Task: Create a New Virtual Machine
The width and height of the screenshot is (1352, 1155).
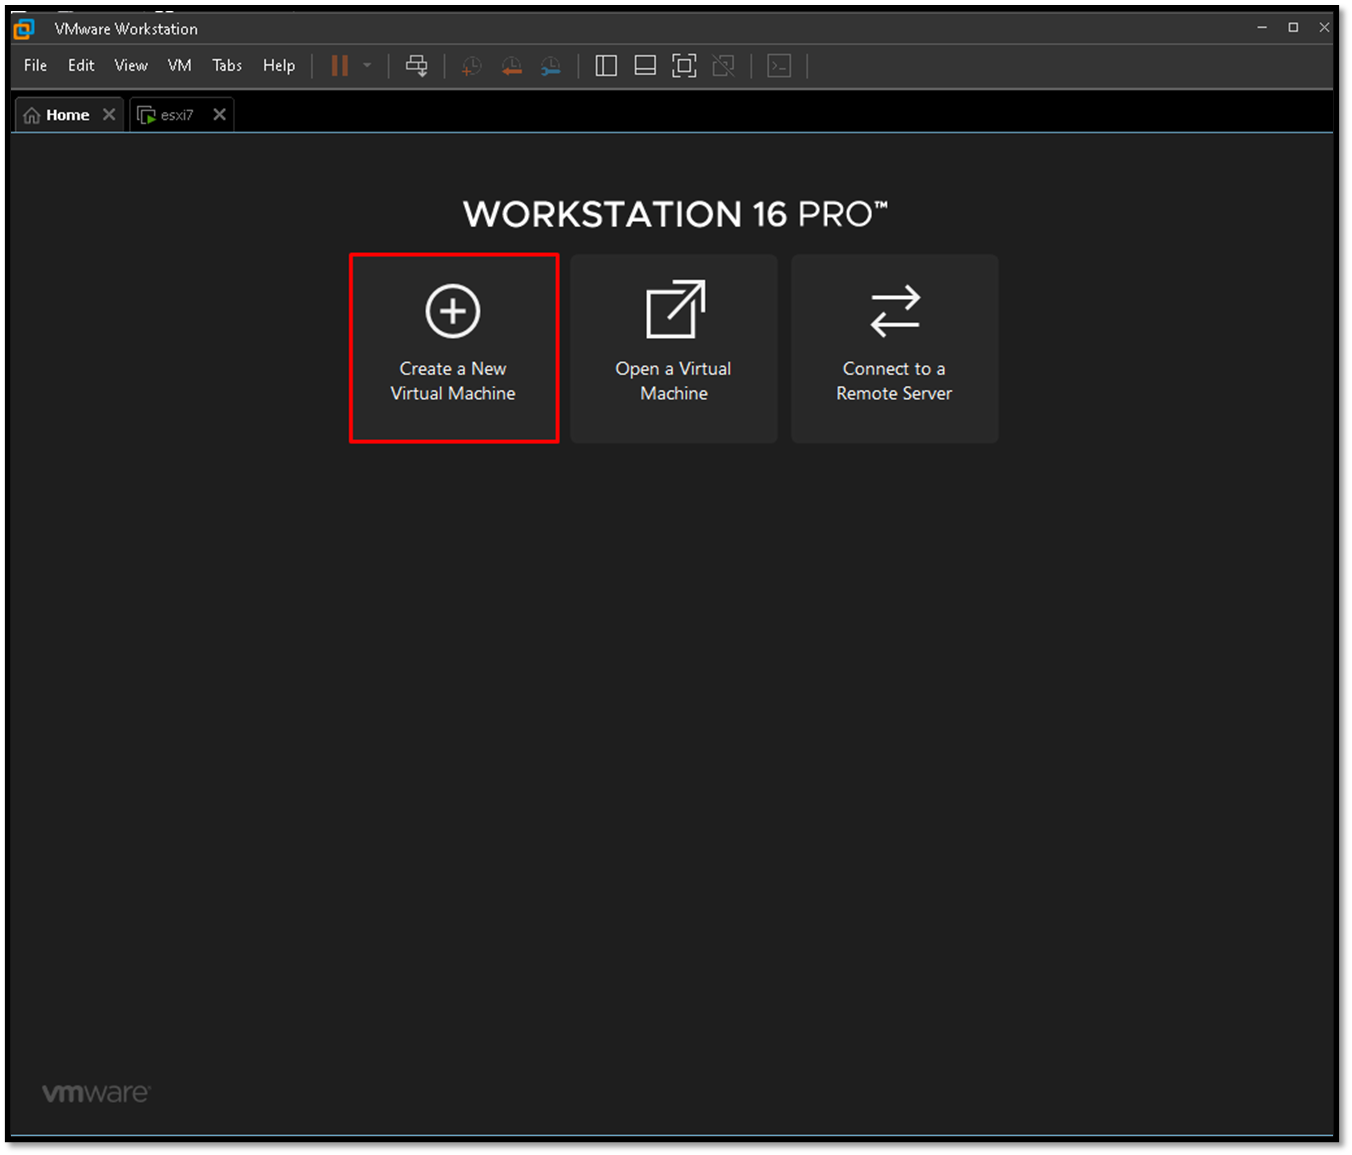Action: (x=452, y=348)
